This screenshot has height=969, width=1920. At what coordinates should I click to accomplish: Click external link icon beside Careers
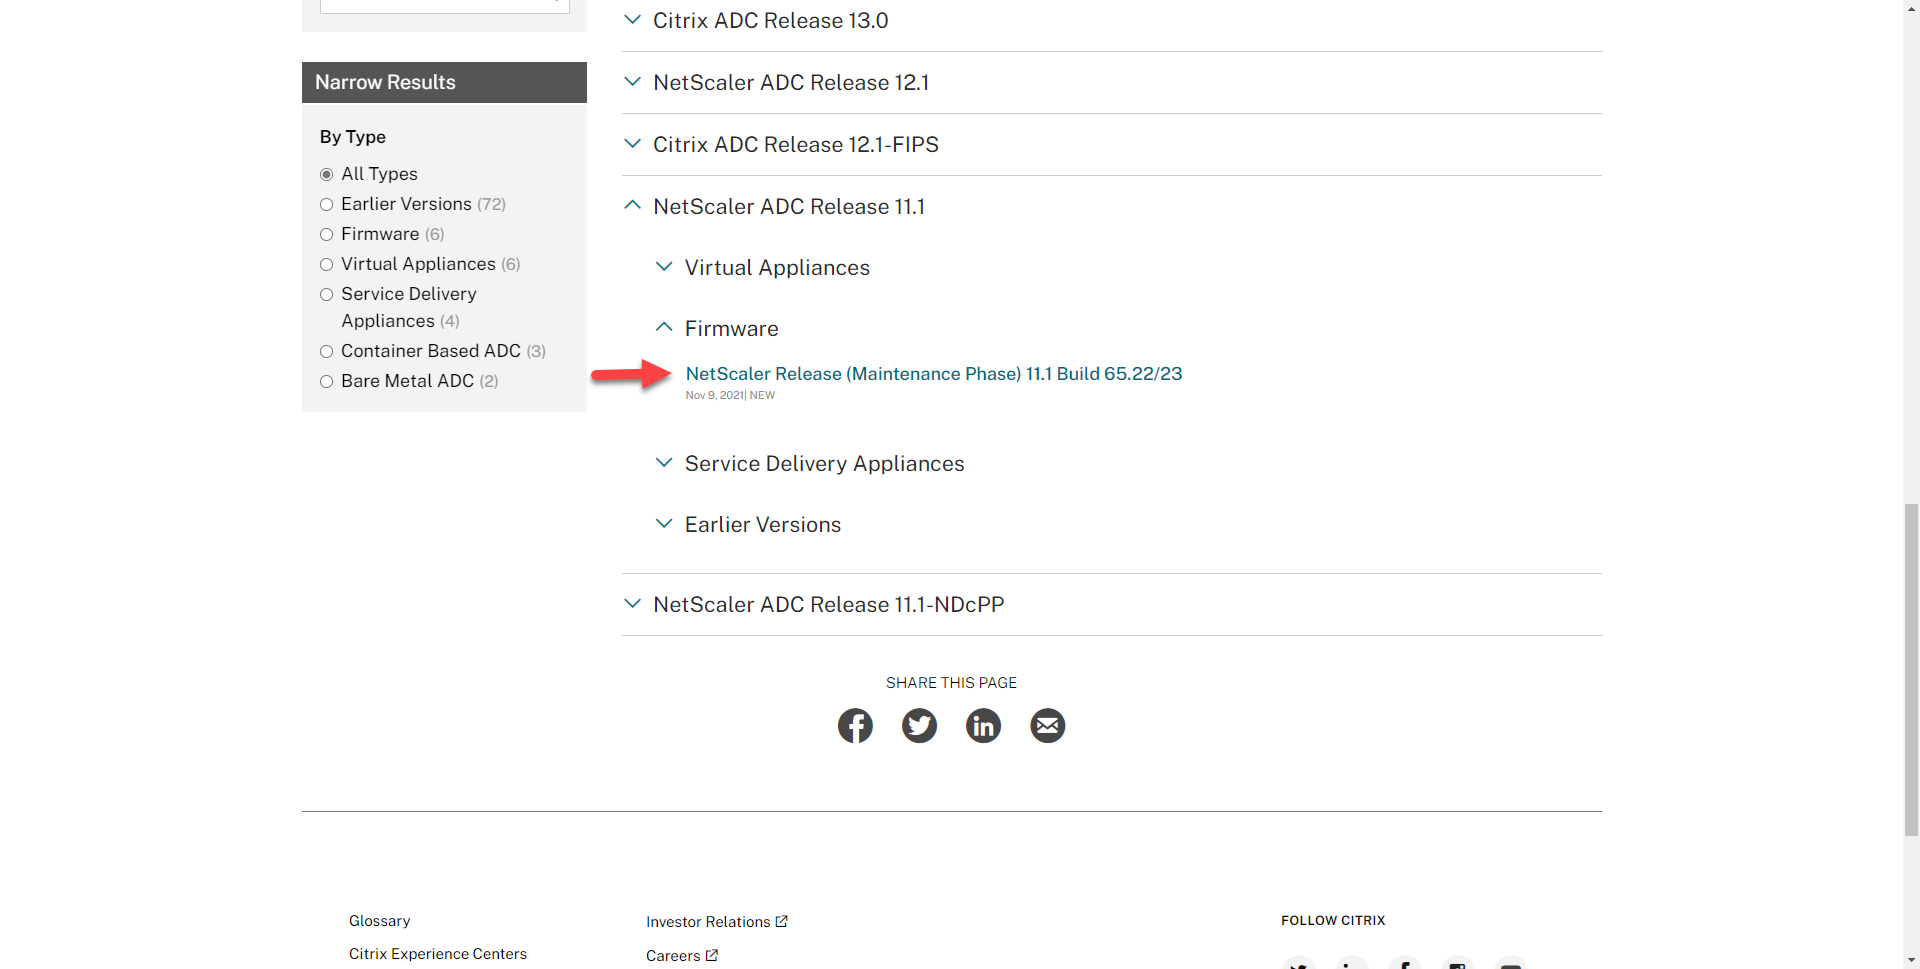coord(712,955)
